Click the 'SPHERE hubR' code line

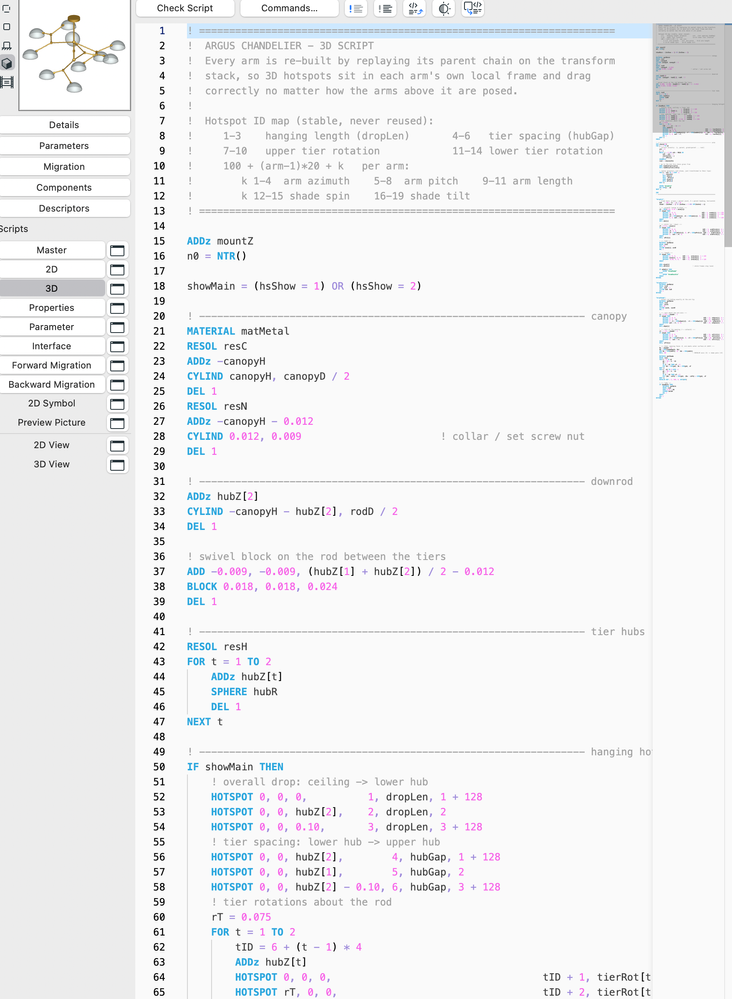244,691
